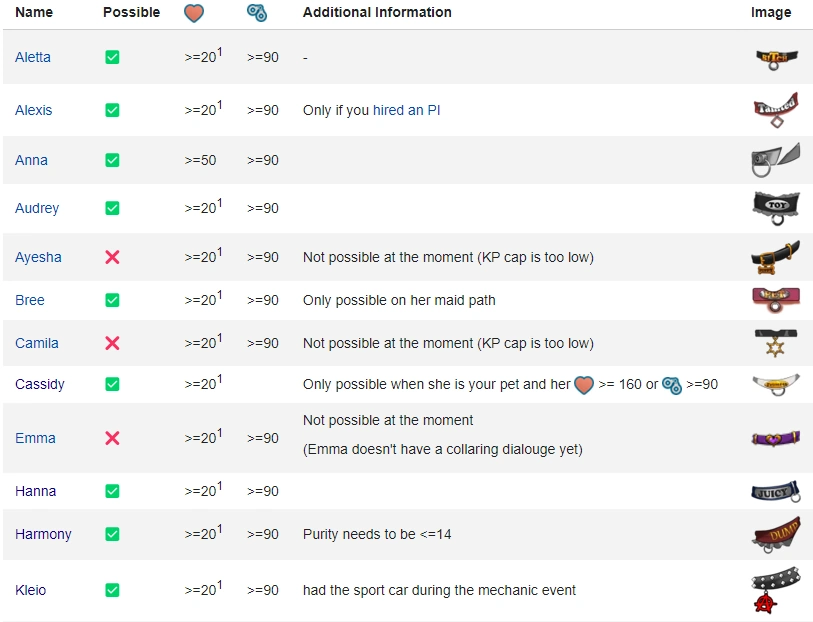Click Aletta's collar image
The image size is (813, 622).
click(776, 58)
